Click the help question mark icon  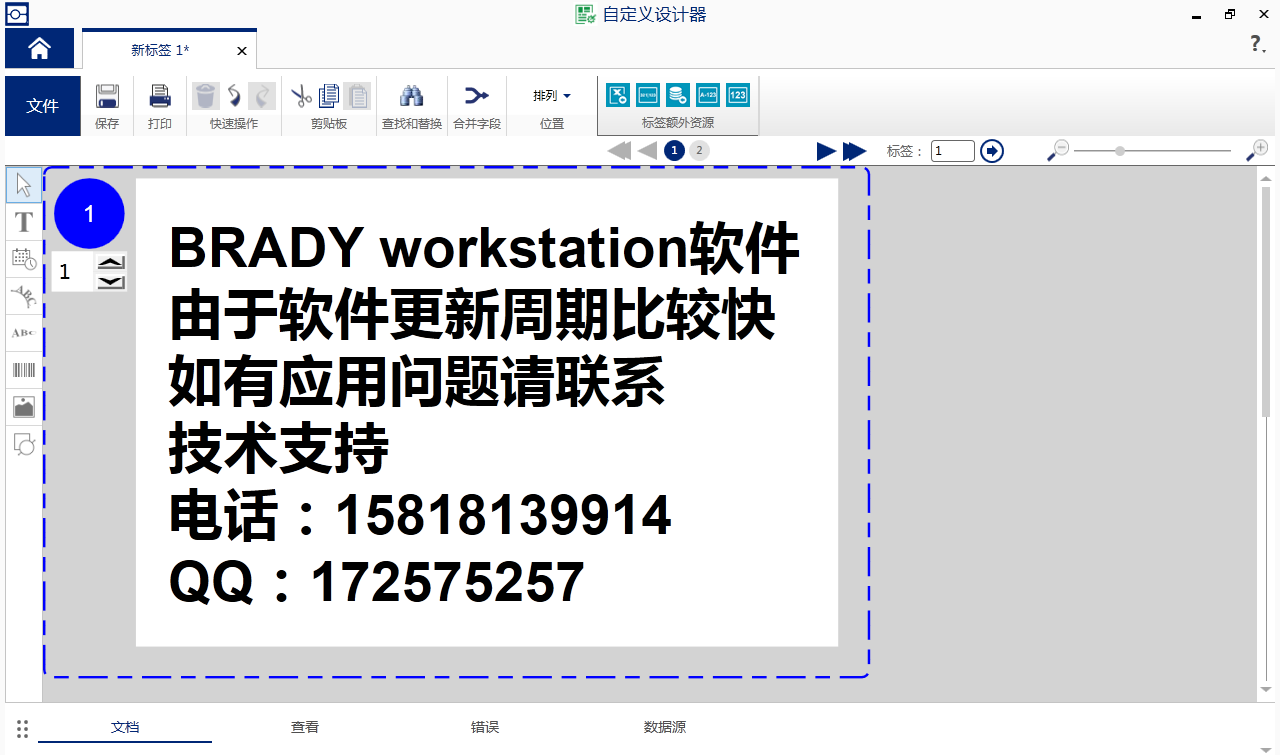(x=1257, y=44)
